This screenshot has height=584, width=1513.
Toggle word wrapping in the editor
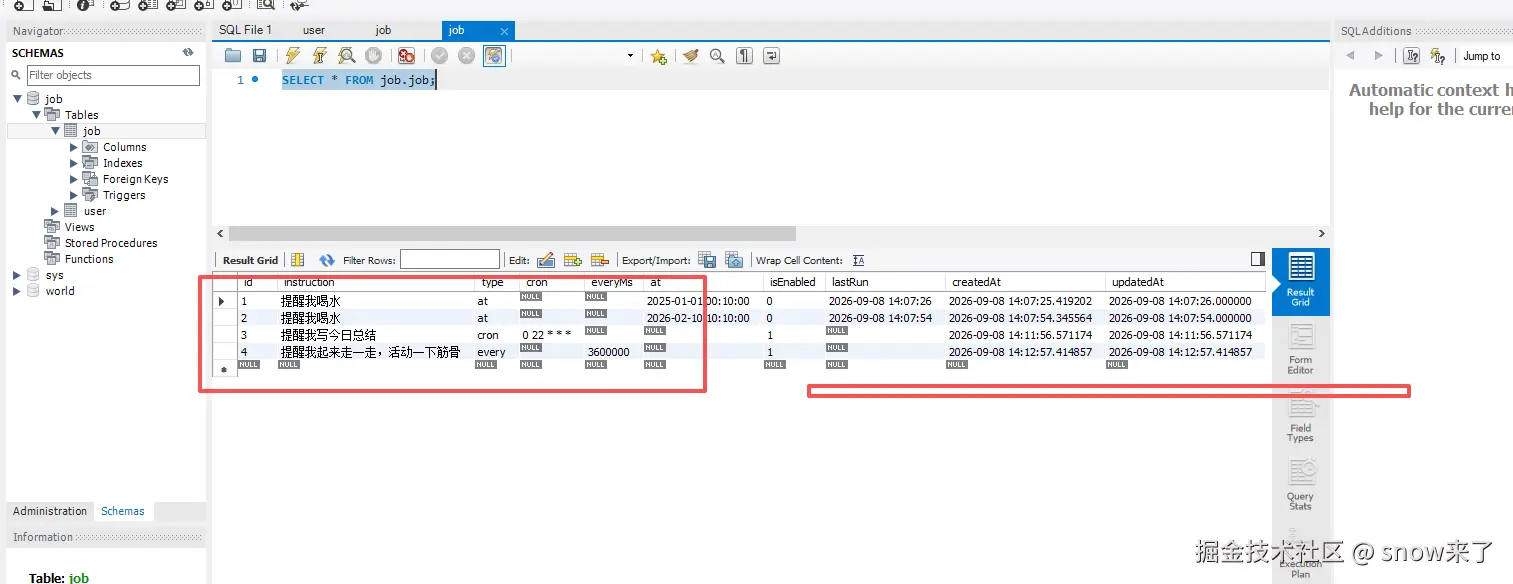[771, 56]
